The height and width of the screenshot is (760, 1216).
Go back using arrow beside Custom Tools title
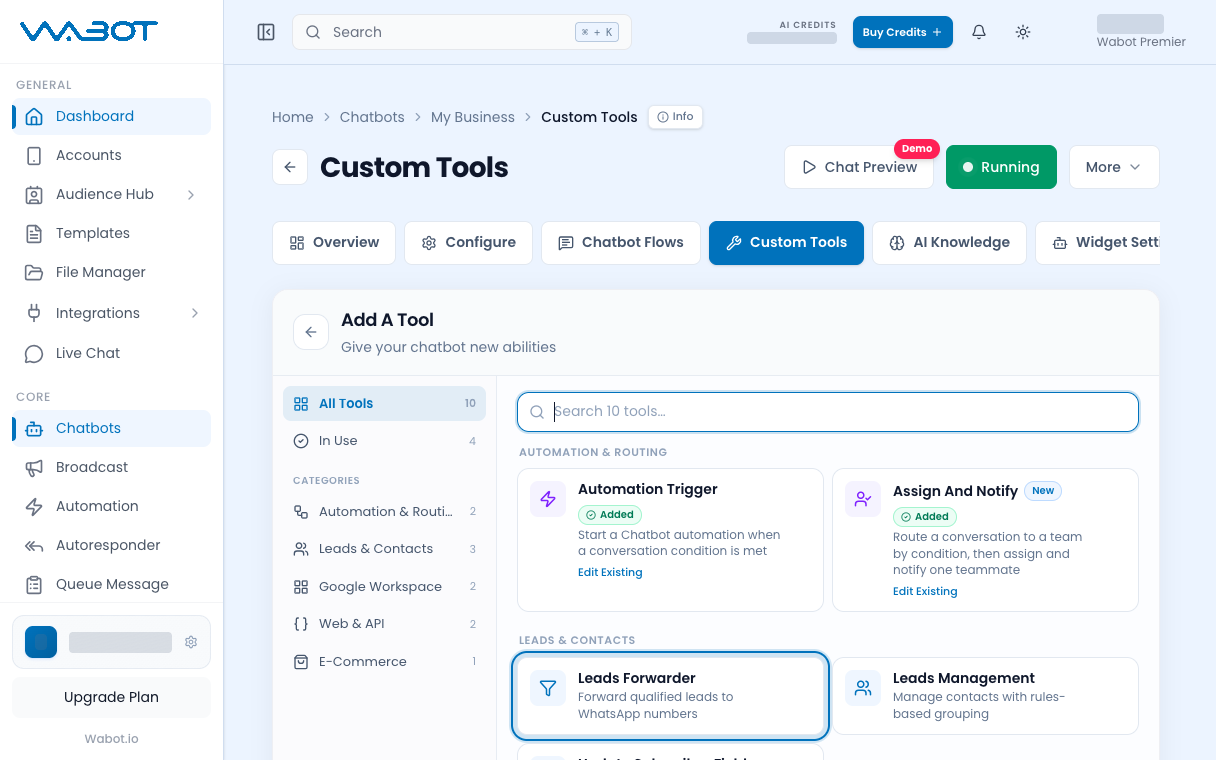(x=290, y=167)
